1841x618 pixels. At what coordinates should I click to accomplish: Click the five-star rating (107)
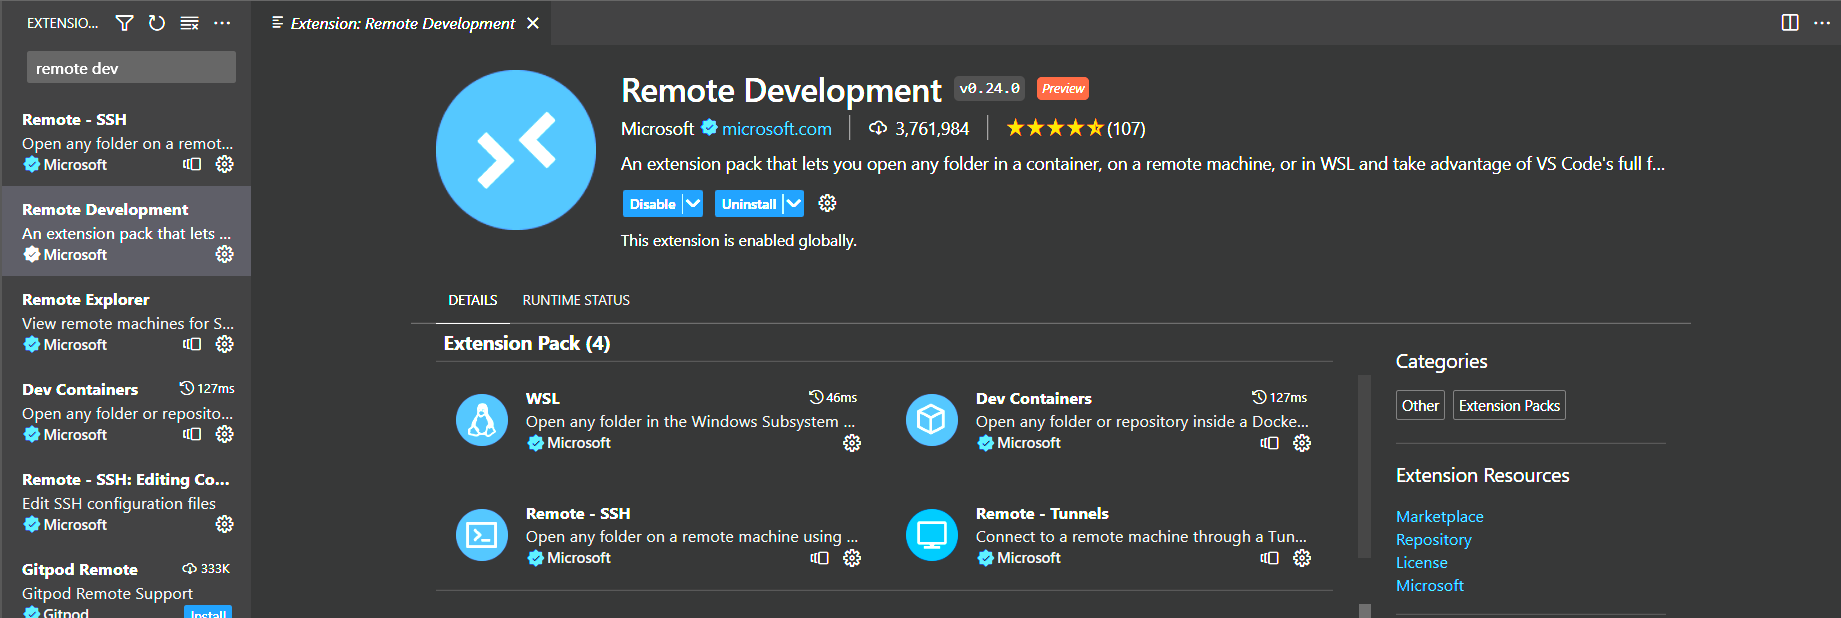pos(1075,128)
